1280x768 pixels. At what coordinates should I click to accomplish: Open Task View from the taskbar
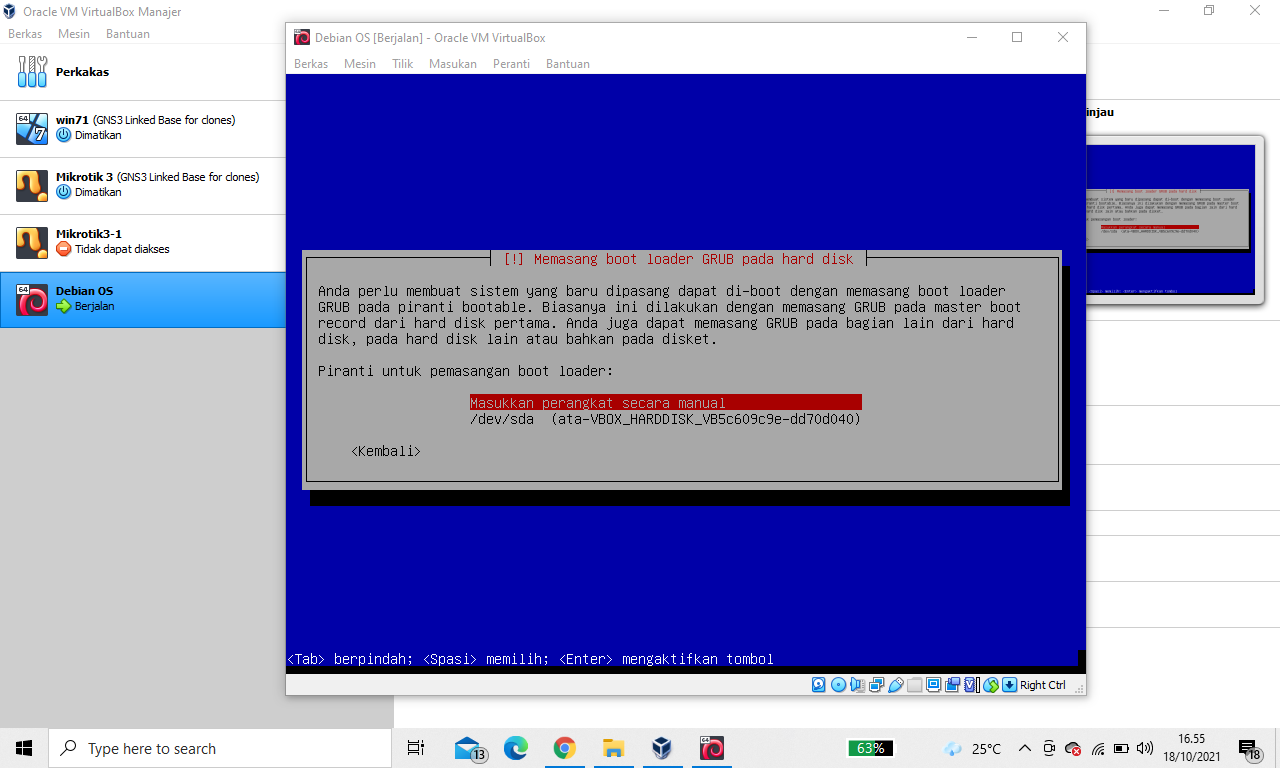pos(417,748)
